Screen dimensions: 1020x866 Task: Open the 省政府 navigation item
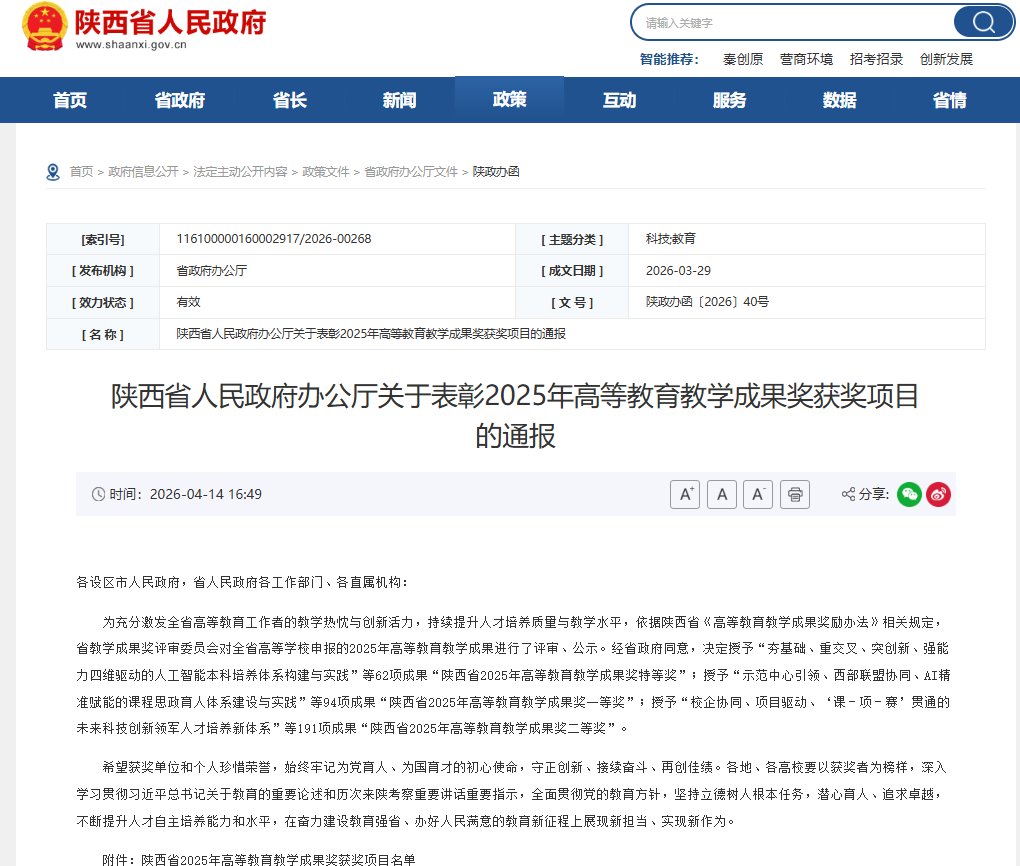[180, 100]
